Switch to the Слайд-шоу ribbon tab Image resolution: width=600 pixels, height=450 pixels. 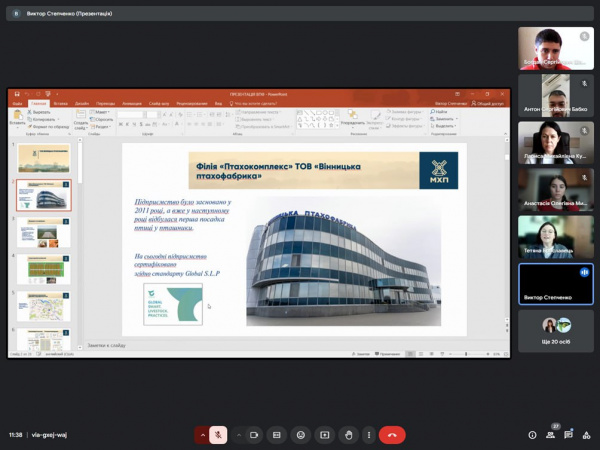click(159, 104)
